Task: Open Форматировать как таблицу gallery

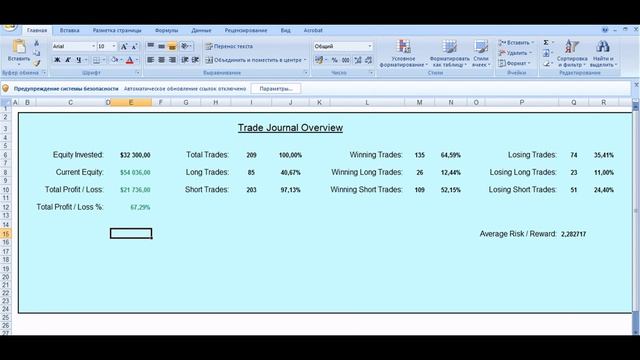Action: click(449, 53)
